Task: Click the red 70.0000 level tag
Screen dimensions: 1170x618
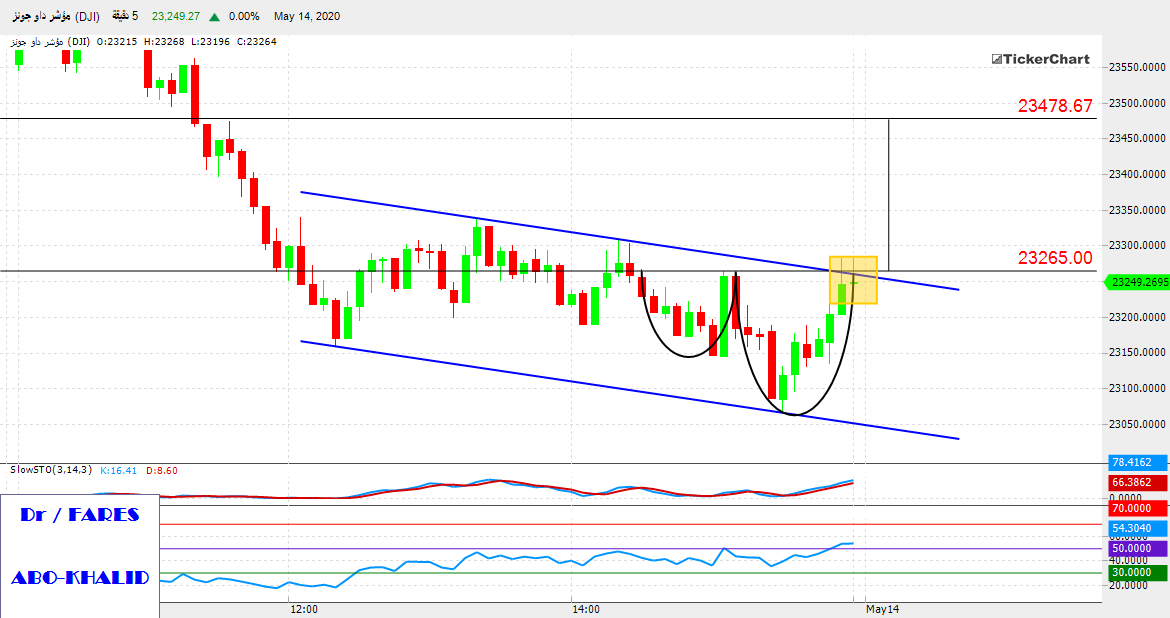Action: pyautogui.click(x=1138, y=508)
